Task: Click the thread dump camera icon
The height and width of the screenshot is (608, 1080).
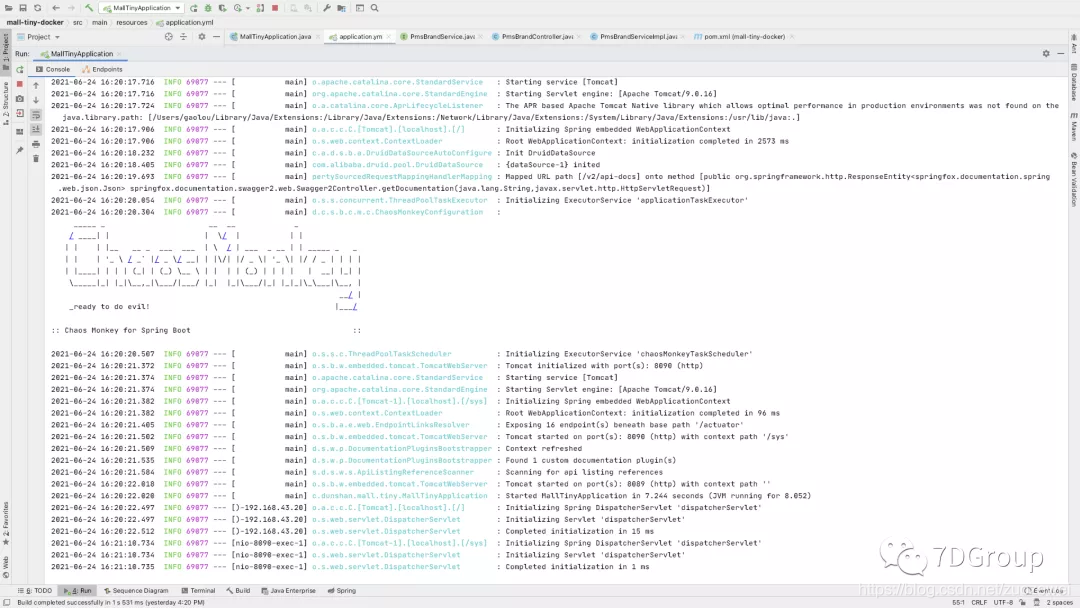Action: [x=19, y=99]
